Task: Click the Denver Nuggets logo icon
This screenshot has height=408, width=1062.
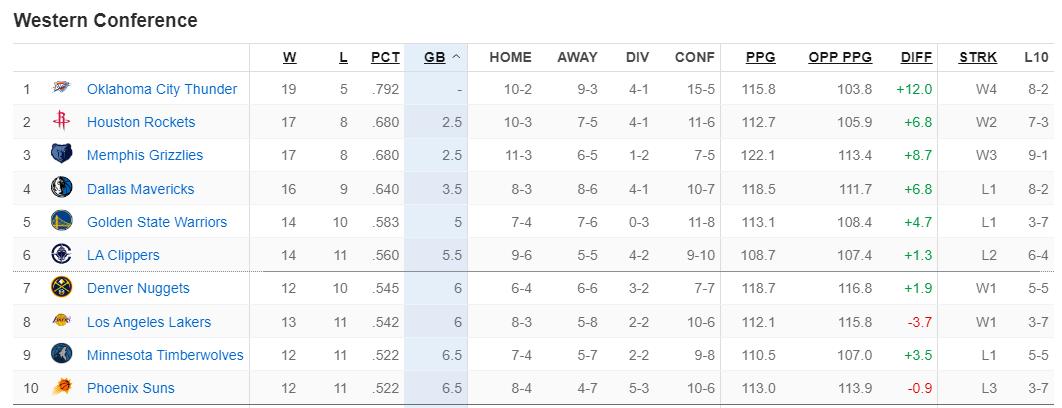Action: tap(61, 288)
